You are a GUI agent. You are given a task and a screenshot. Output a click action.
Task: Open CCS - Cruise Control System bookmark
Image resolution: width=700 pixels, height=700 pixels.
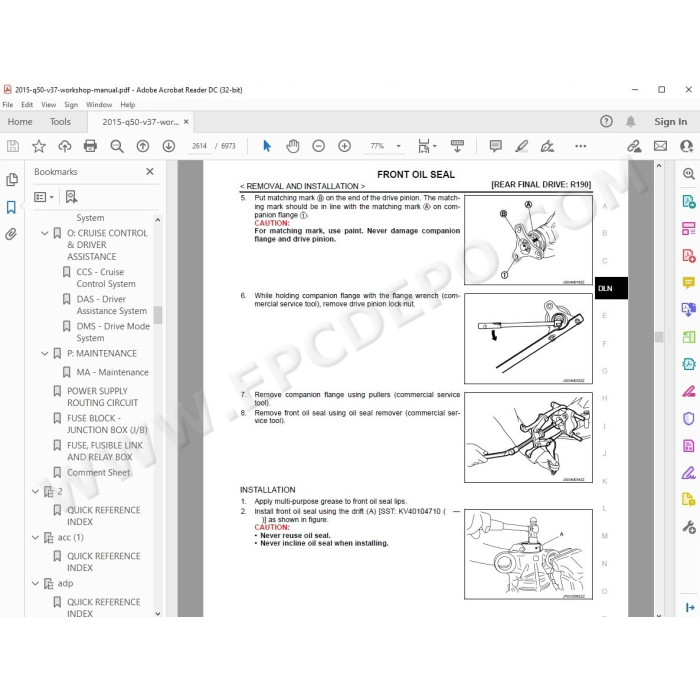click(106, 278)
